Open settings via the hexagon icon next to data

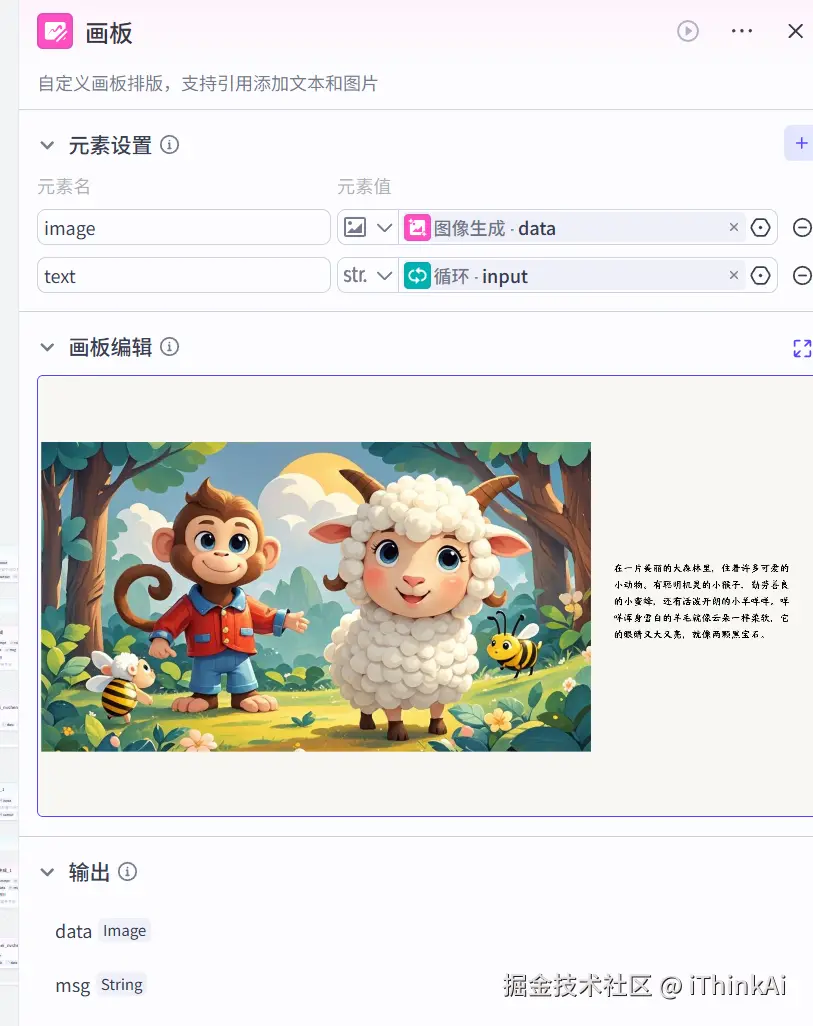[761, 227]
